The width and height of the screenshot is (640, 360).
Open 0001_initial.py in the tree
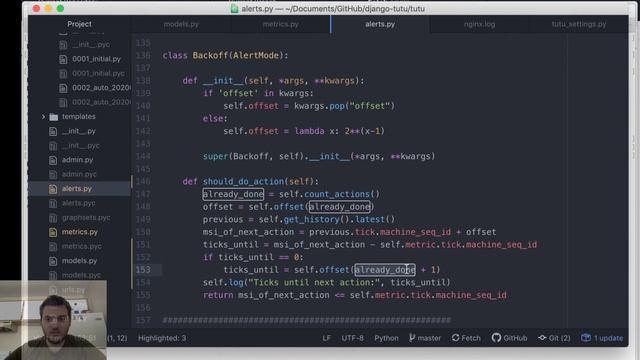click(96, 59)
